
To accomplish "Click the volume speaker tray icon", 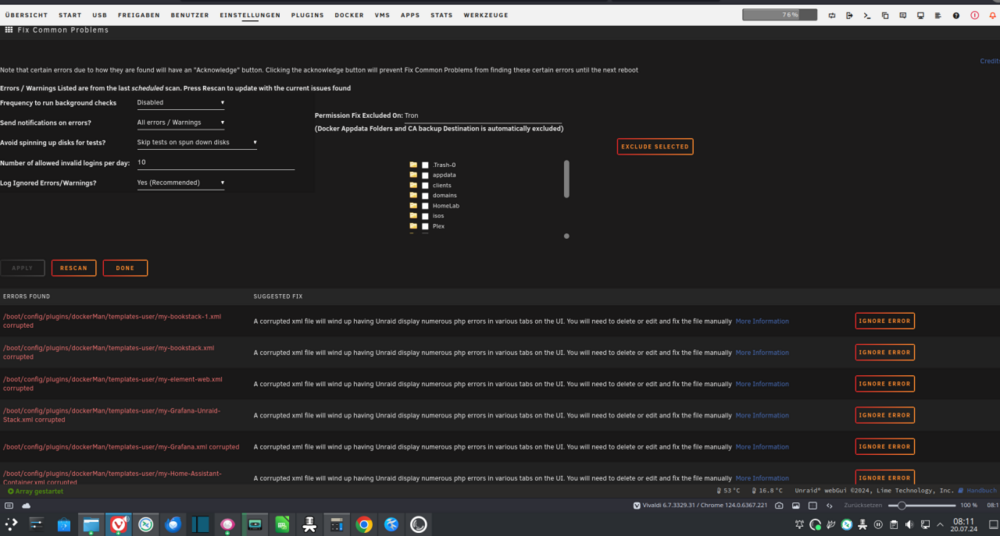I will 909,525.
